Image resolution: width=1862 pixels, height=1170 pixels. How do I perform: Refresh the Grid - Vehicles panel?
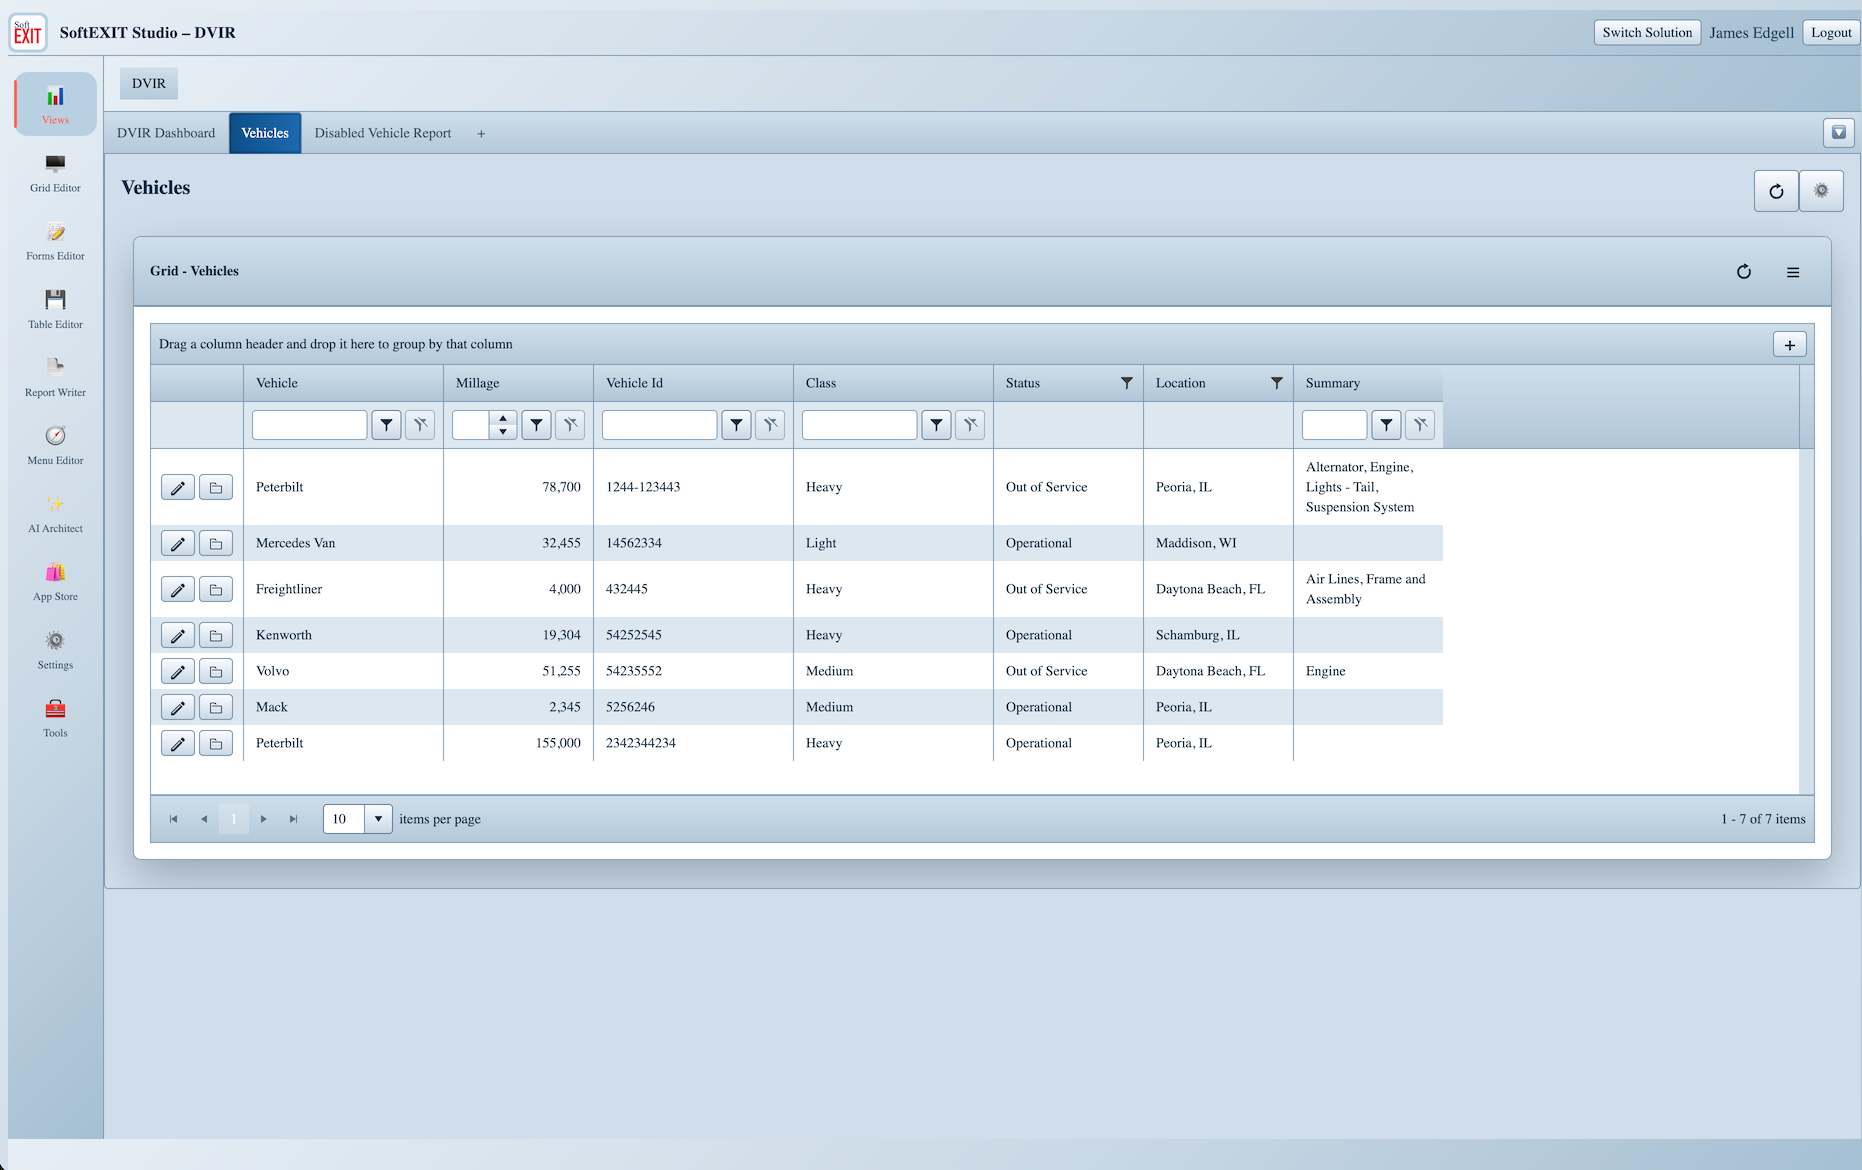tap(1744, 272)
